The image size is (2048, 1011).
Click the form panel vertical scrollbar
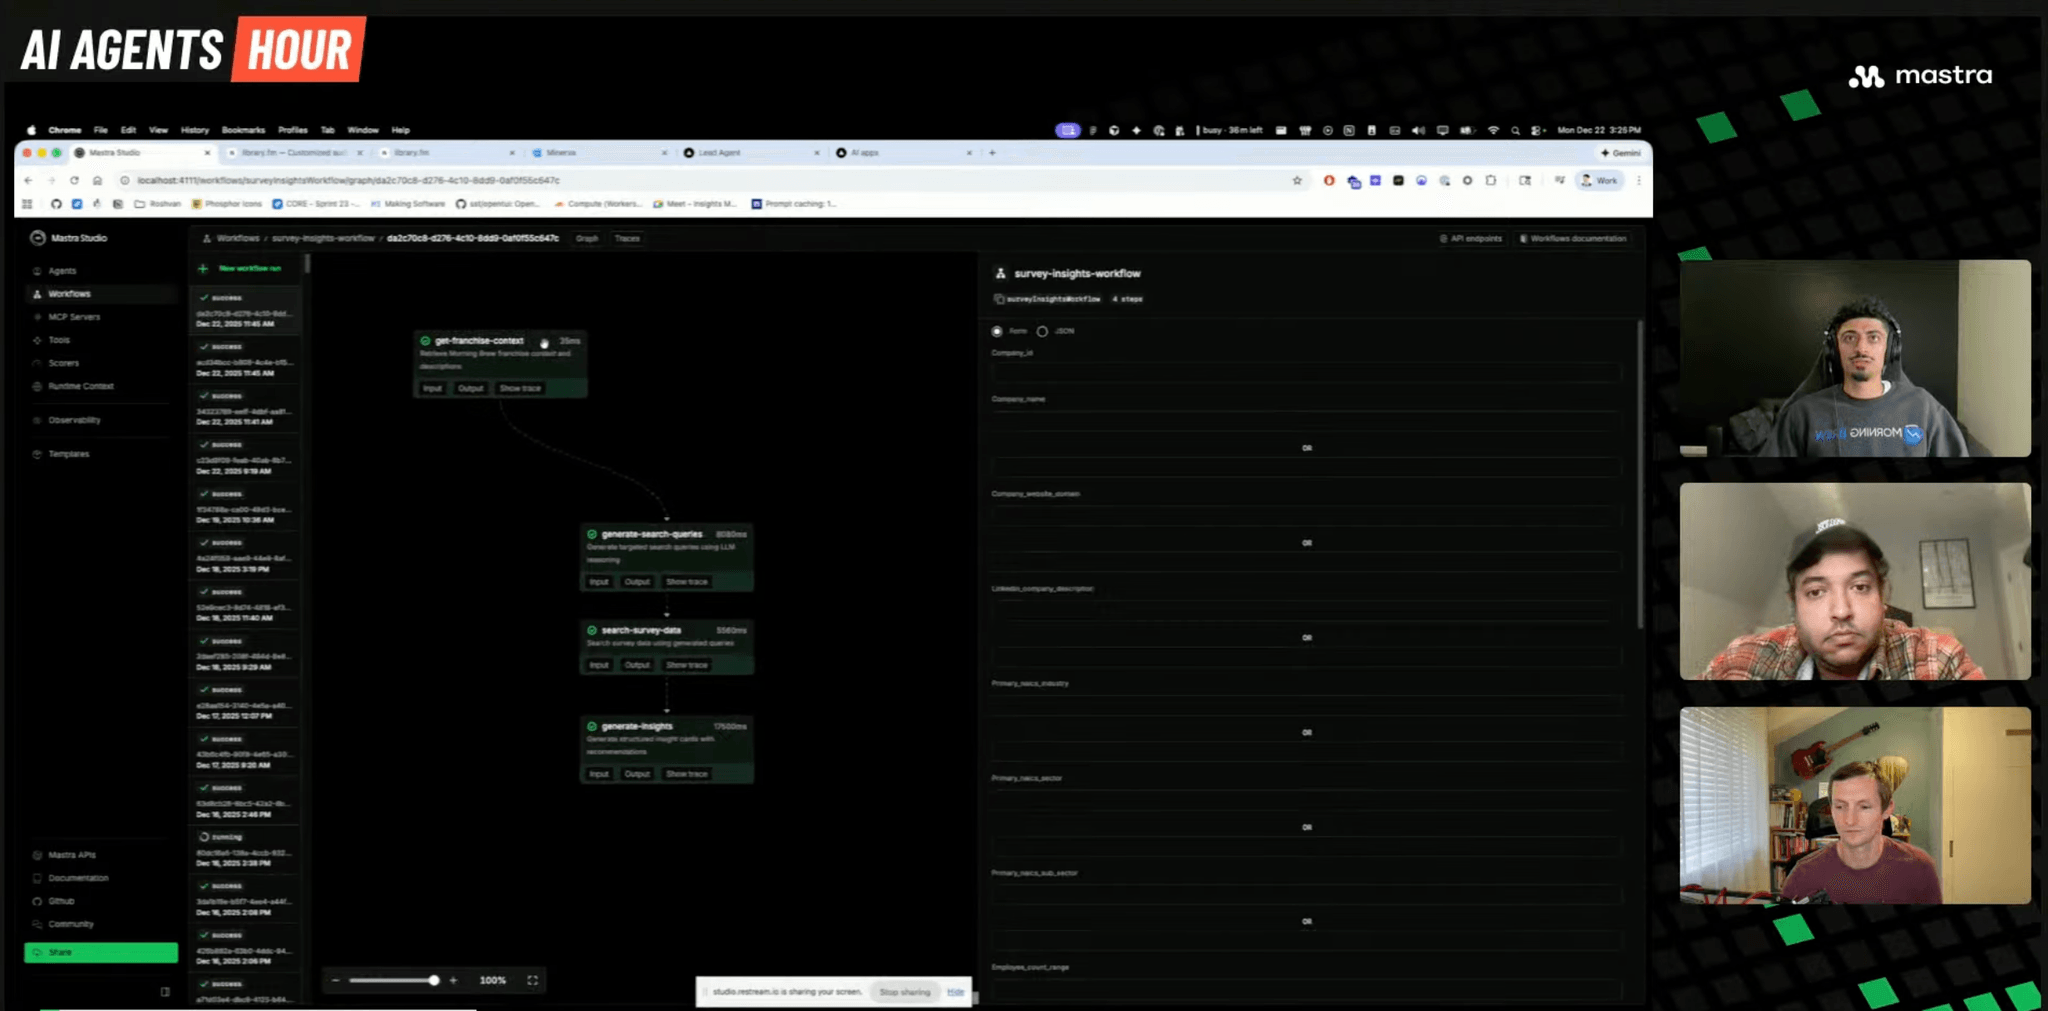(x=1640, y=475)
